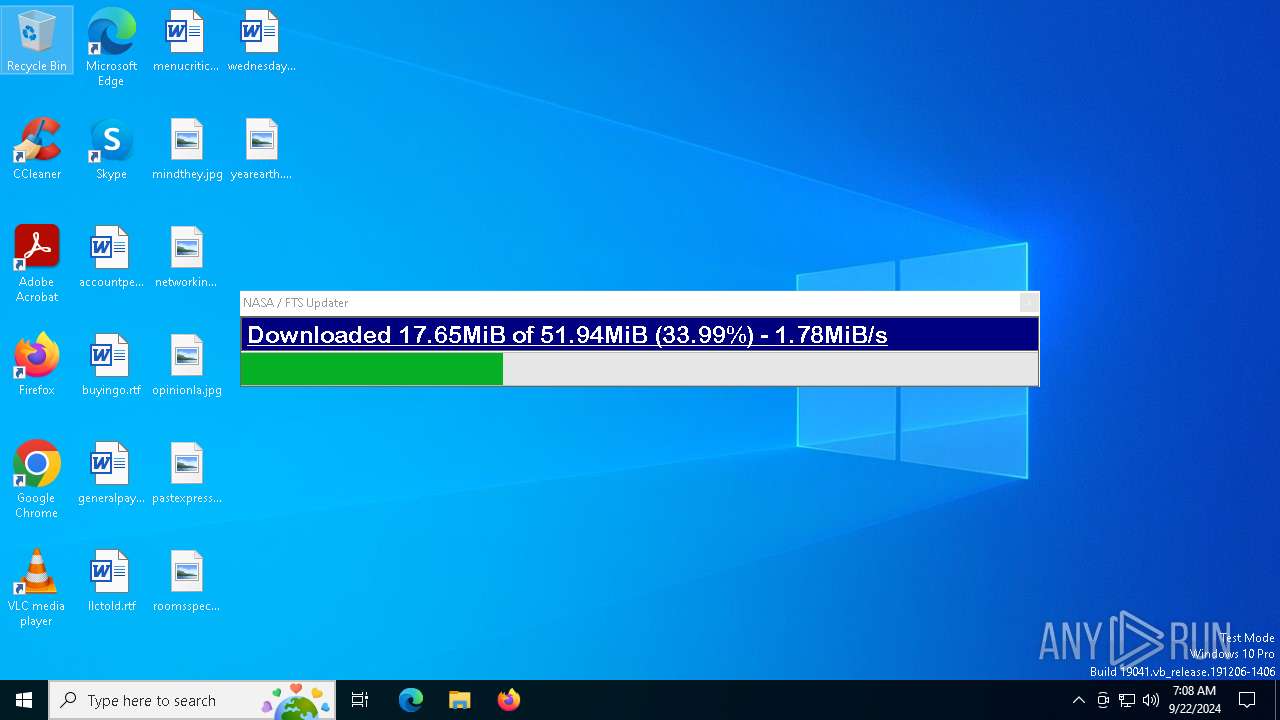Select the Google Chrome desktop shortcut

click(37, 479)
